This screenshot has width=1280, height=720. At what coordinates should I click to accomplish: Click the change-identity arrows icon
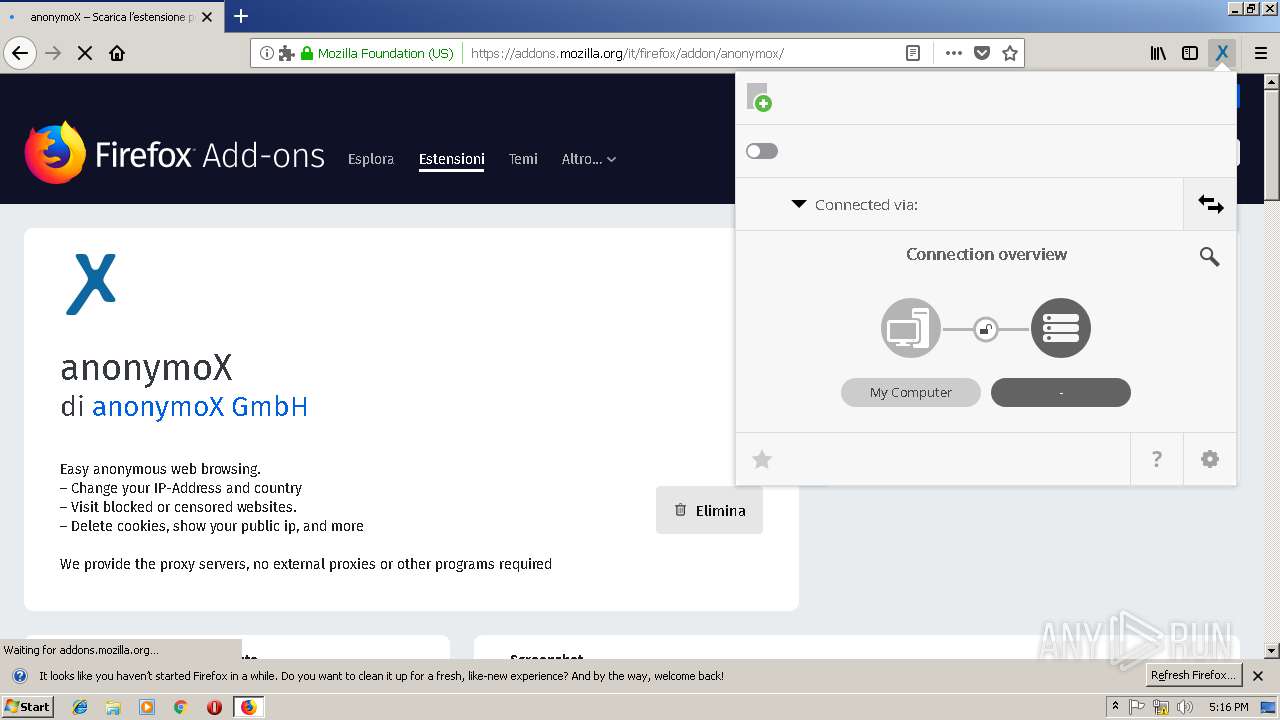click(x=1210, y=204)
